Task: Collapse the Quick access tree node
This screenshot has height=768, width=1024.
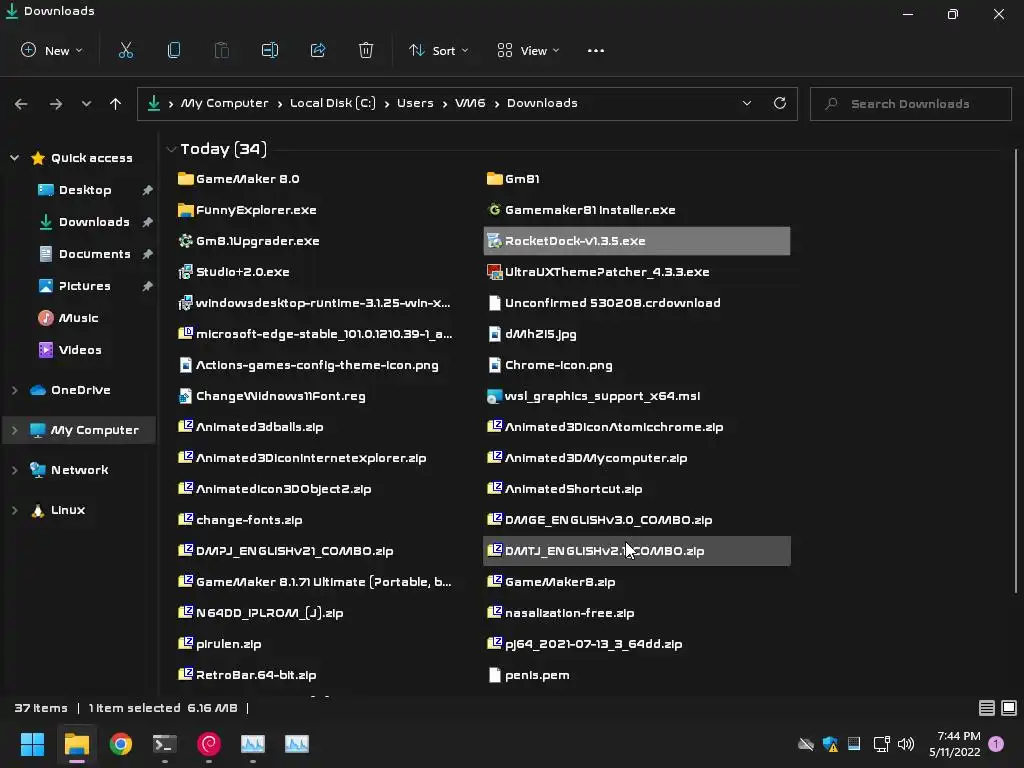Action: click(14, 158)
